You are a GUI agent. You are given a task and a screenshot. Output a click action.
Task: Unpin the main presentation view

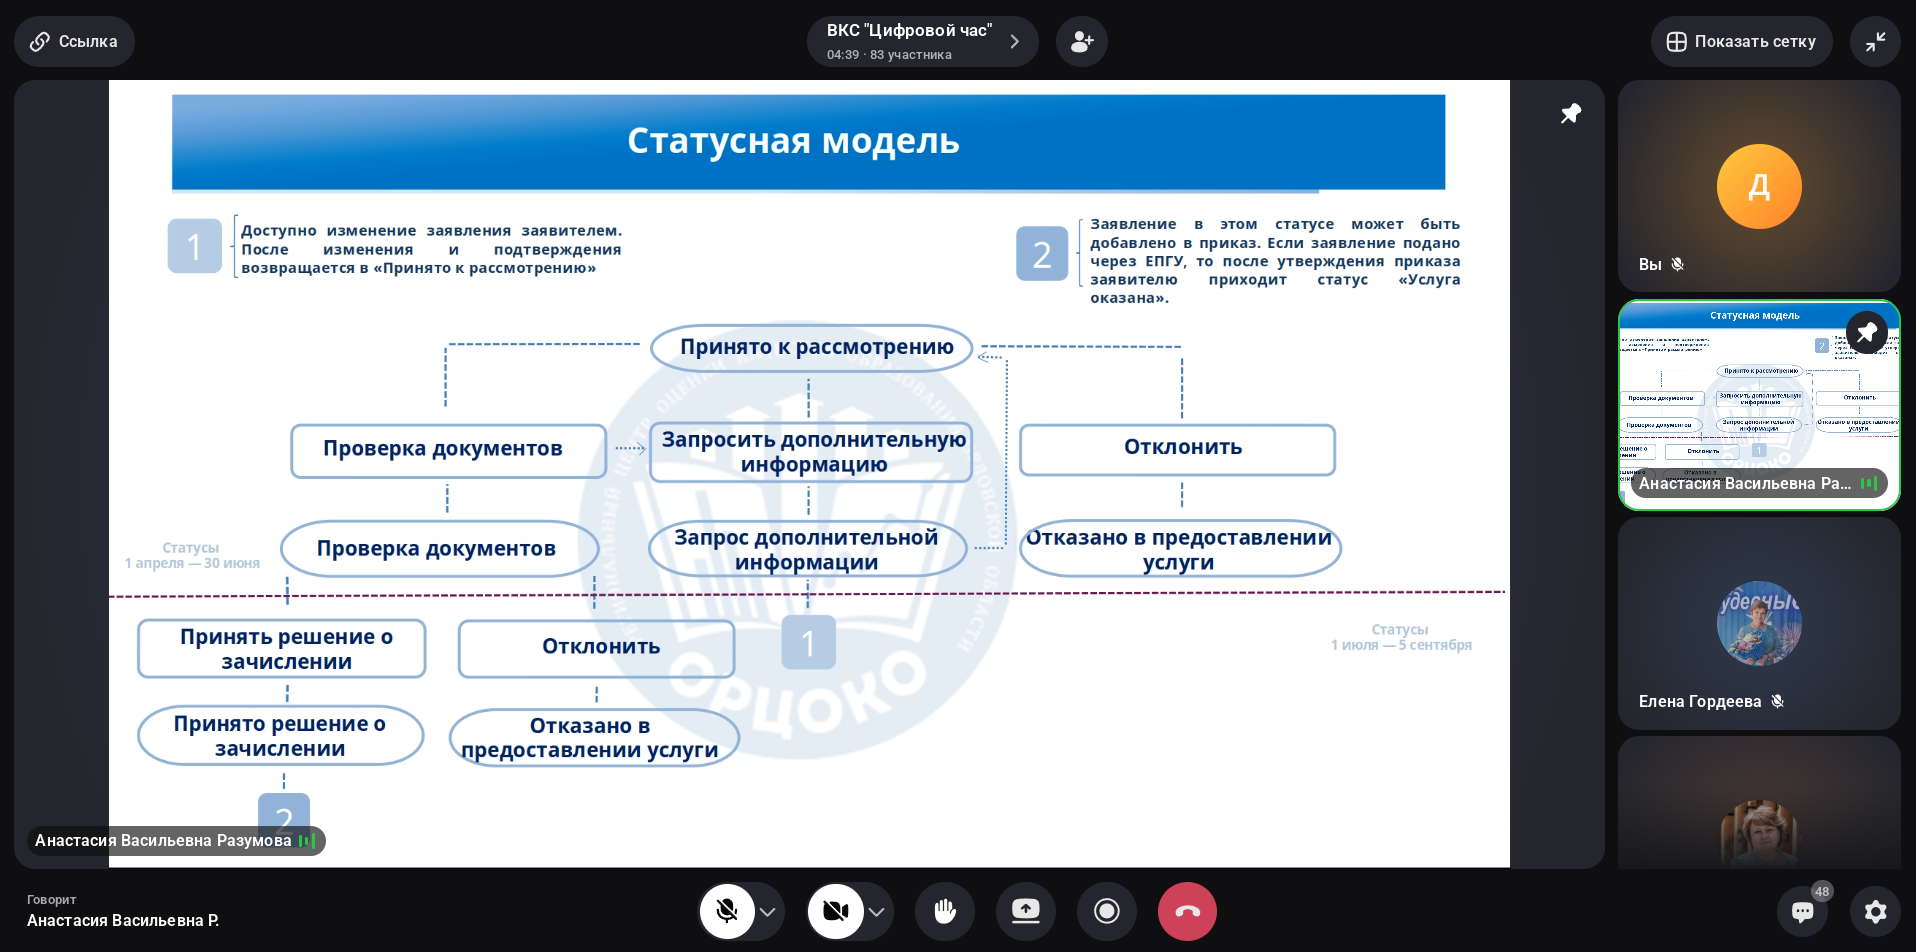tap(1571, 114)
